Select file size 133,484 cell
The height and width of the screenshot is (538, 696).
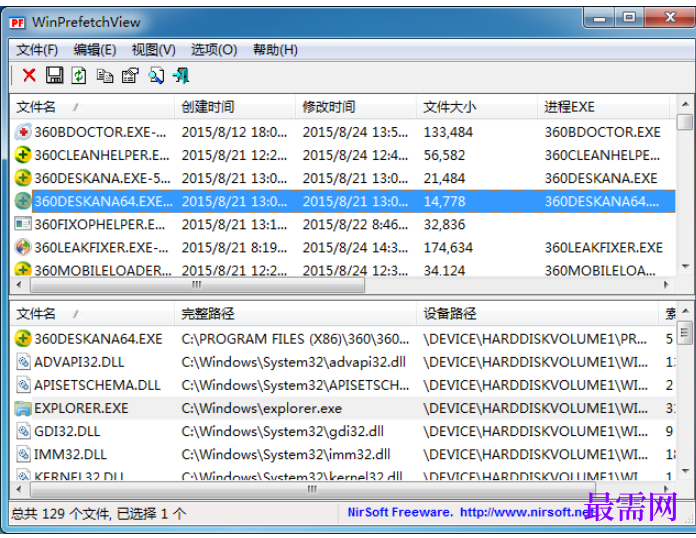448,132
